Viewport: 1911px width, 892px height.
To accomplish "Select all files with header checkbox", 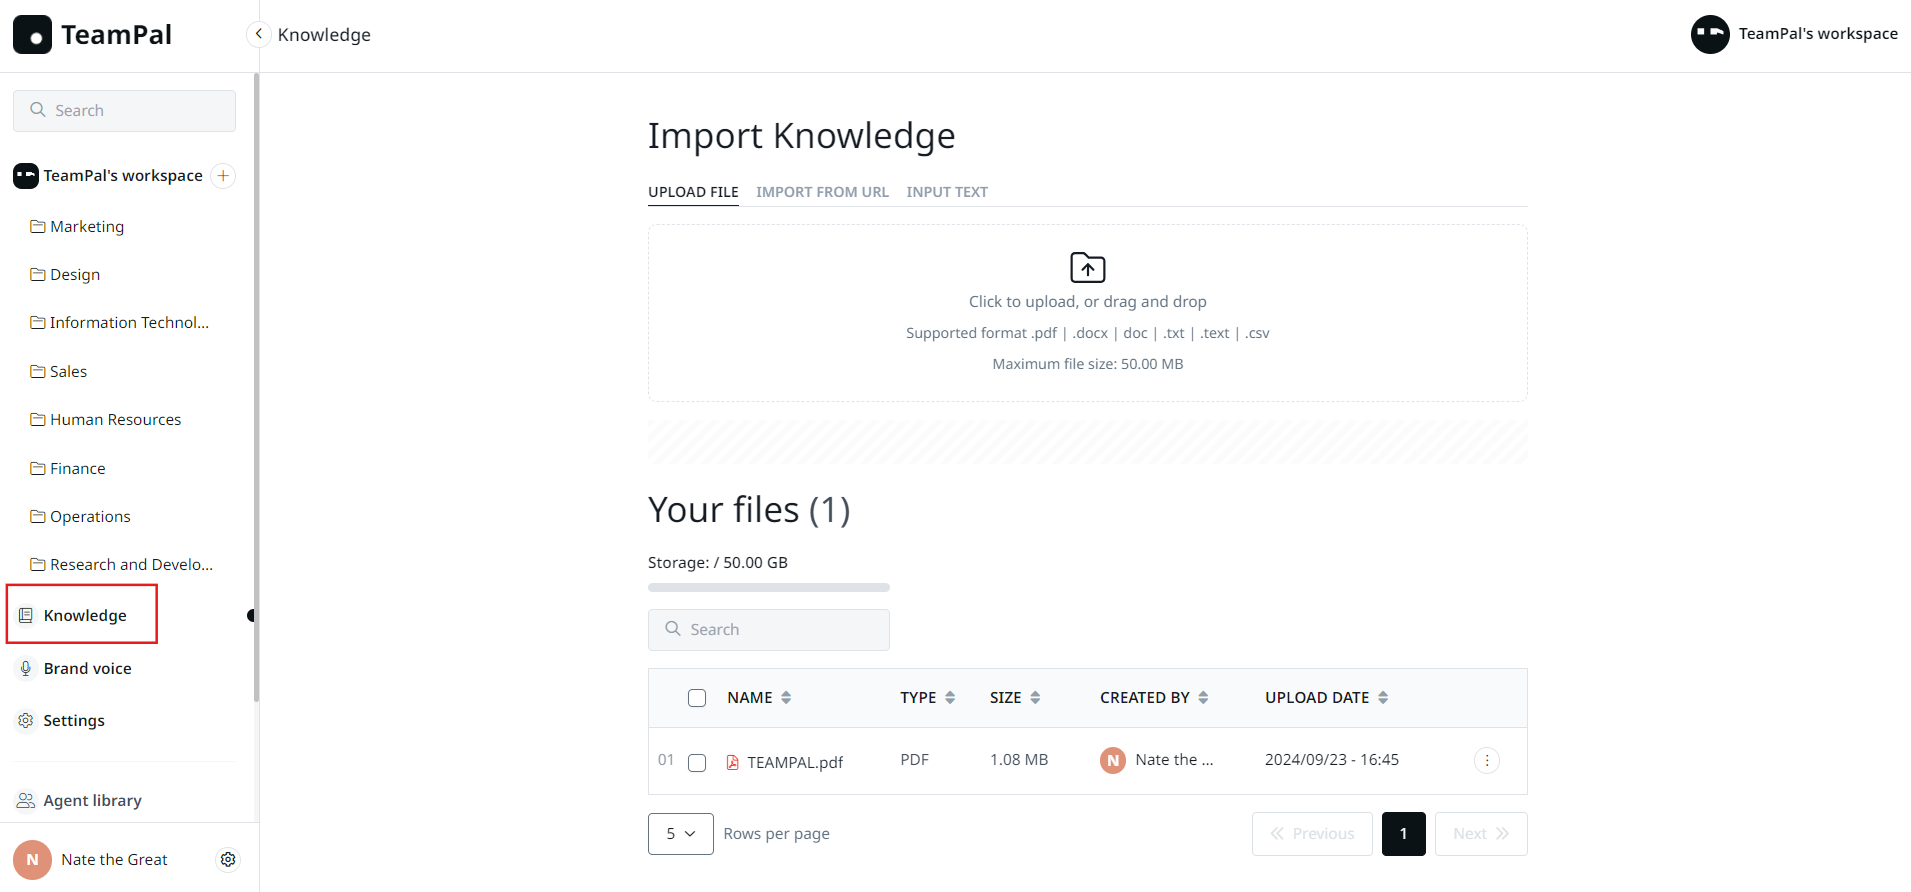I will point(697,698).
